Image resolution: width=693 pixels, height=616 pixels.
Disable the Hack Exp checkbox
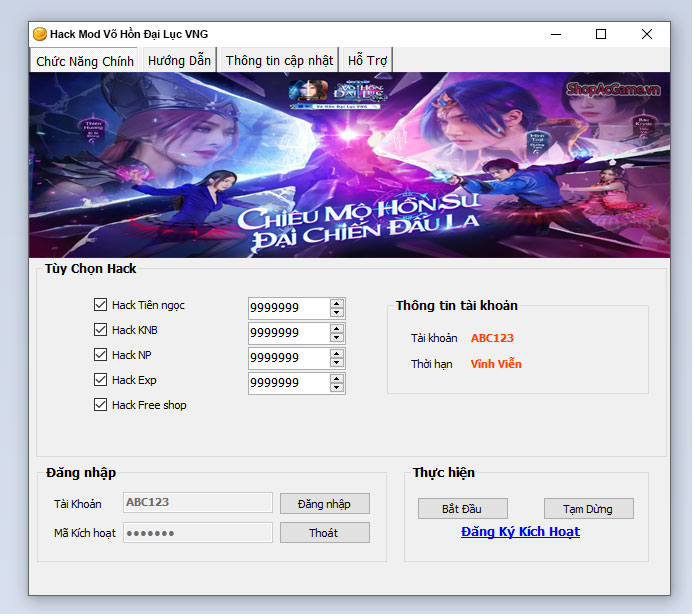tap(100, 380)
